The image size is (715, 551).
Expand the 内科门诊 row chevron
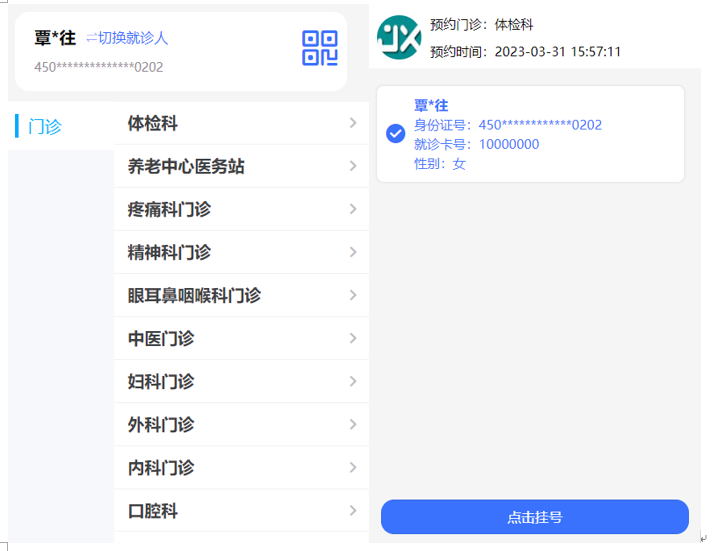[x=353, y=468]
